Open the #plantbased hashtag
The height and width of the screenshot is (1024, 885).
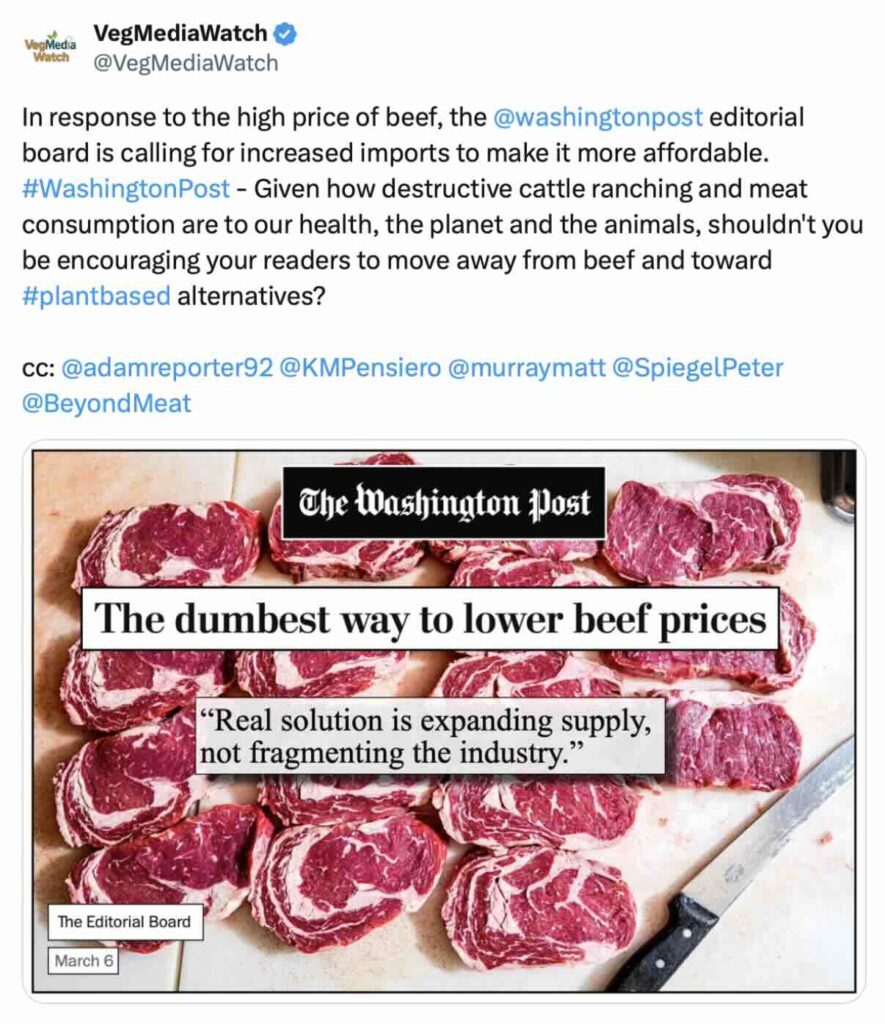click(96, 296)
